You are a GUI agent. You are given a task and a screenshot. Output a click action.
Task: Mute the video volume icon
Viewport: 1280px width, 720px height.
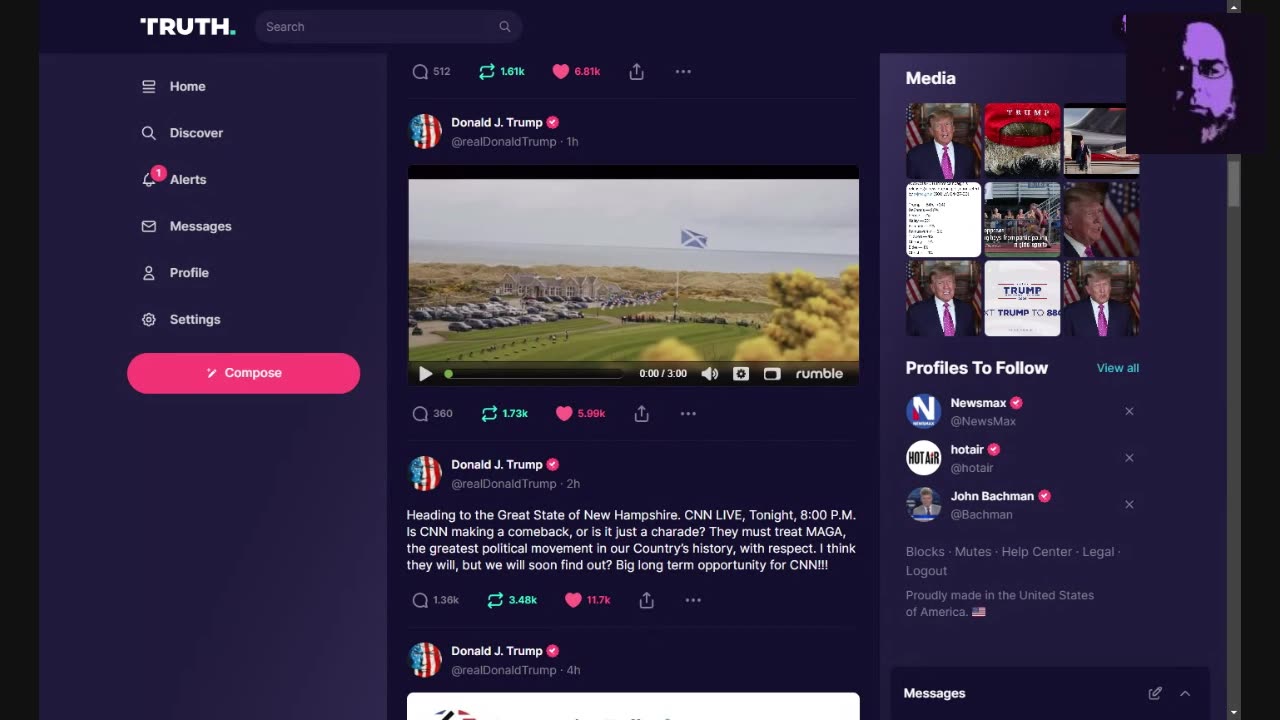[709, 374]
